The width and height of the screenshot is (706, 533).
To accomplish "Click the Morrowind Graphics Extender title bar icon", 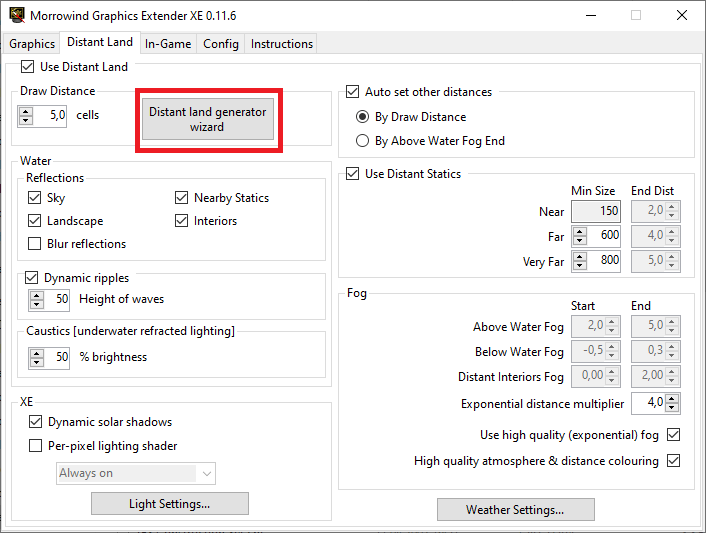I will tap(16, 16).
